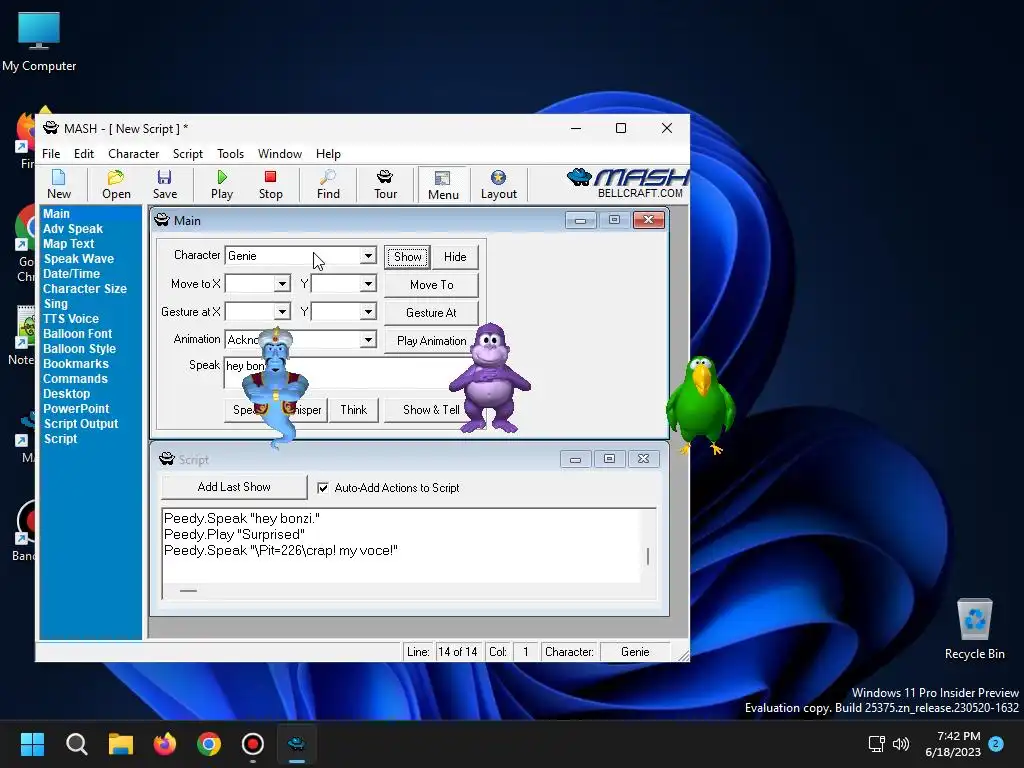Select Bookmarks in the sidebar
Image resolution: width=1024 pixels, height=768 pixels.
tap(76, 364)
